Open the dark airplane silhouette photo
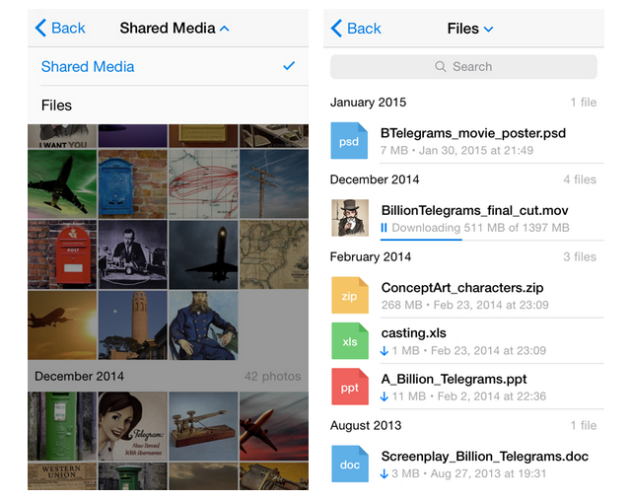Viewport: 631px width, 500px height. point(204,254)
